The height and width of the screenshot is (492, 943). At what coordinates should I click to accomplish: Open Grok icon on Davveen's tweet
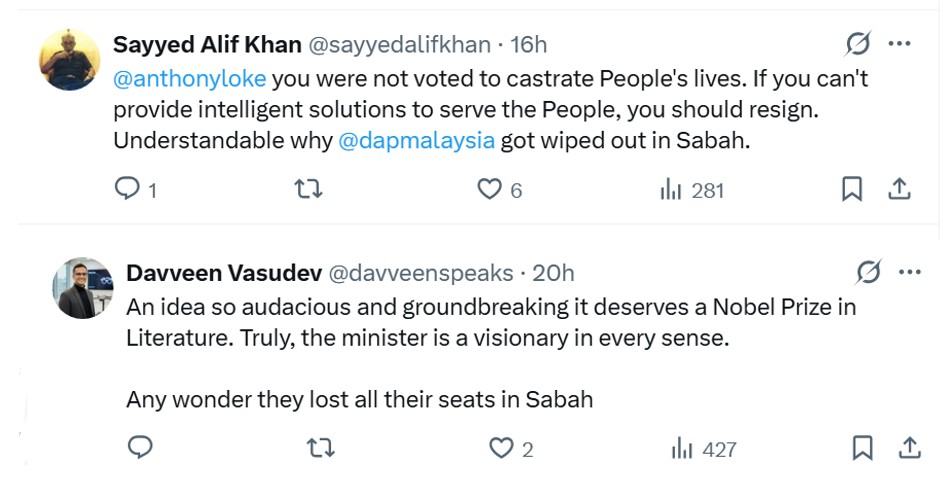869,272
